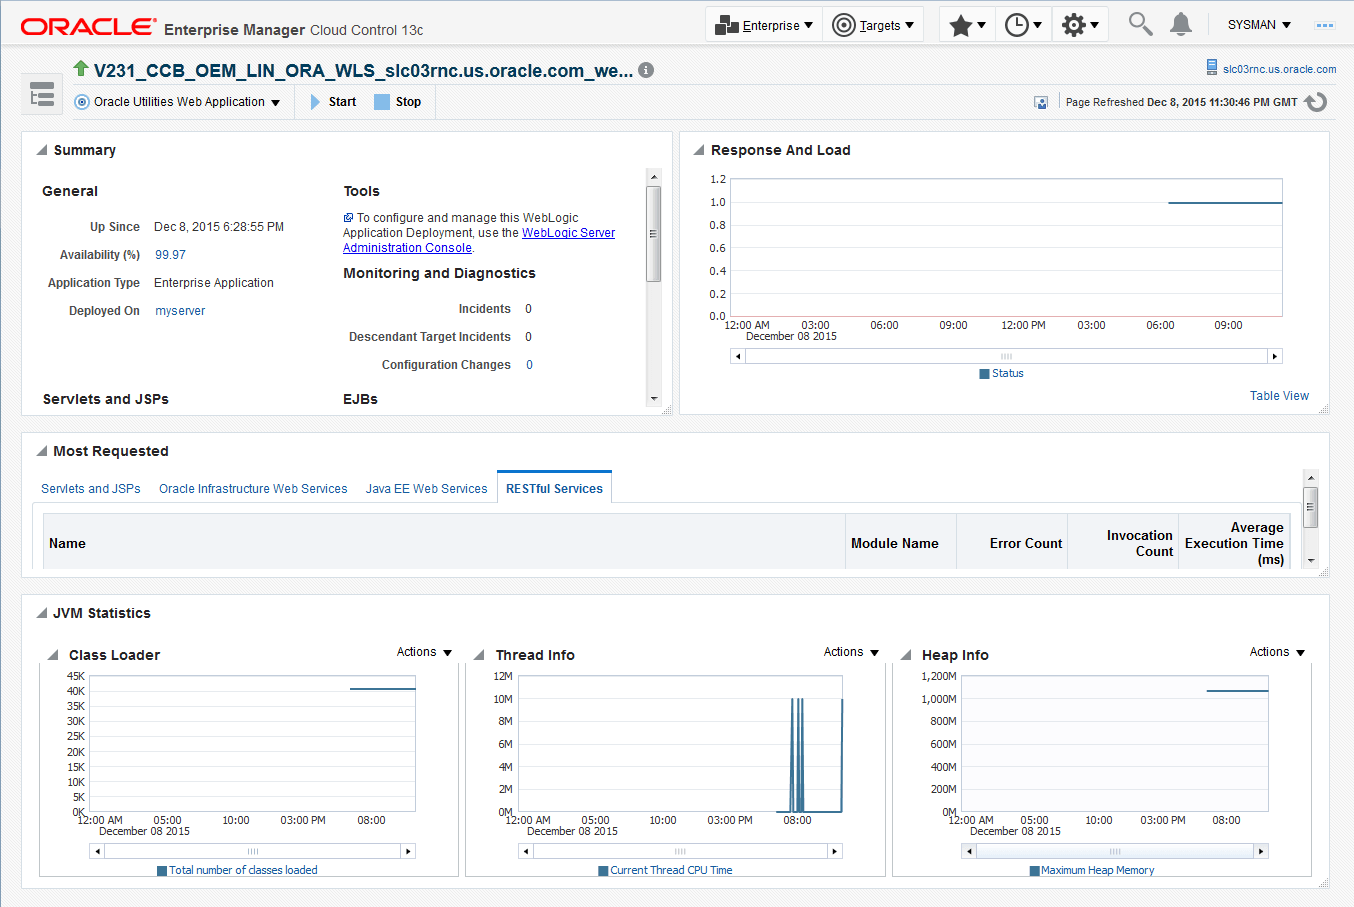Collapse the Most Requested section
This screenshot has width=1354, height=907.
[x=42, y=451]
